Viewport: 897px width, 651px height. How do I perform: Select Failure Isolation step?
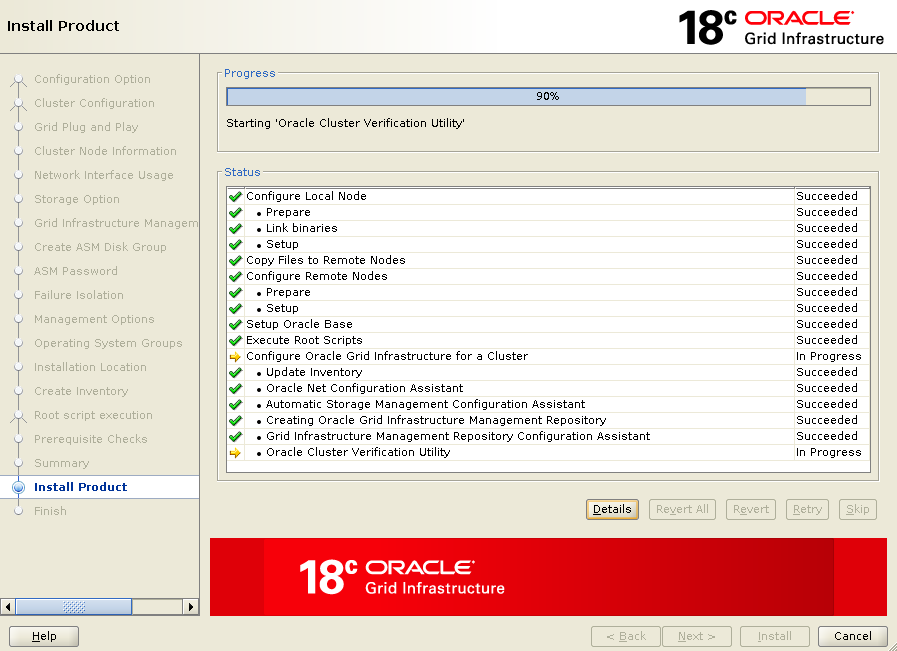click(78, 295)
